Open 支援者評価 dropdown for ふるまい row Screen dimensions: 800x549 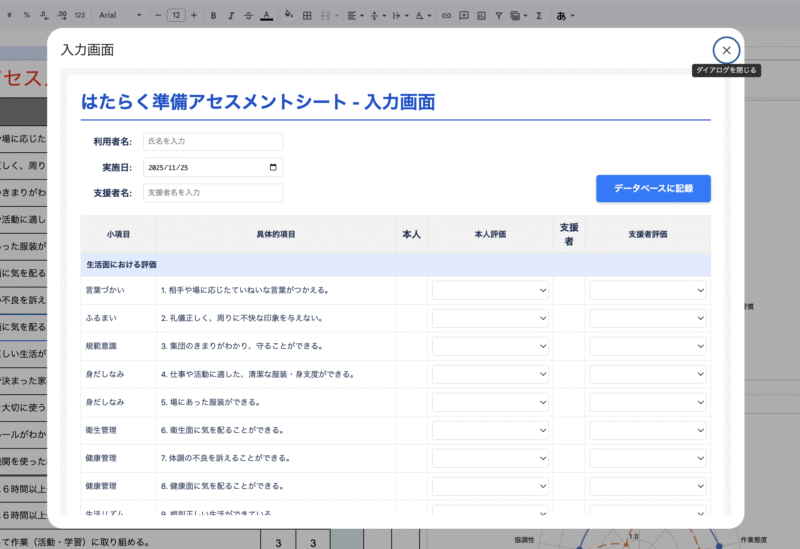[x=647, y=318]
